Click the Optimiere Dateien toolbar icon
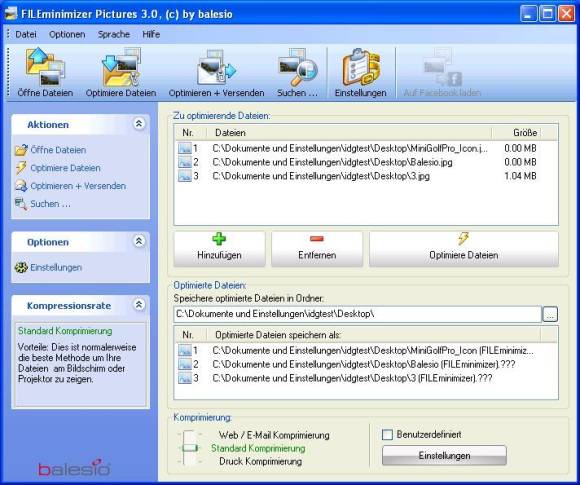Image resolution: width=580 pixels, height=485 pixels. (x=121, y=67)
